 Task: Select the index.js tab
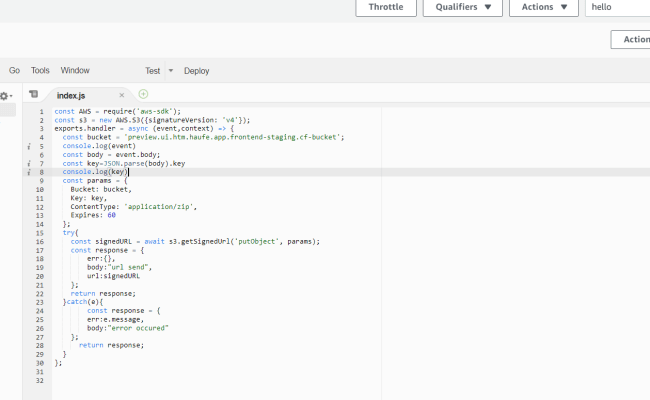click(71, 96)
